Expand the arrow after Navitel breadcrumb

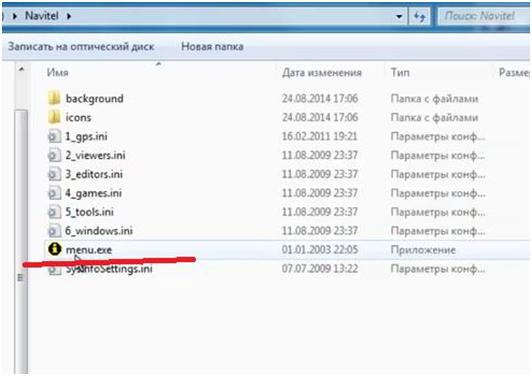[x=69, y=16]
